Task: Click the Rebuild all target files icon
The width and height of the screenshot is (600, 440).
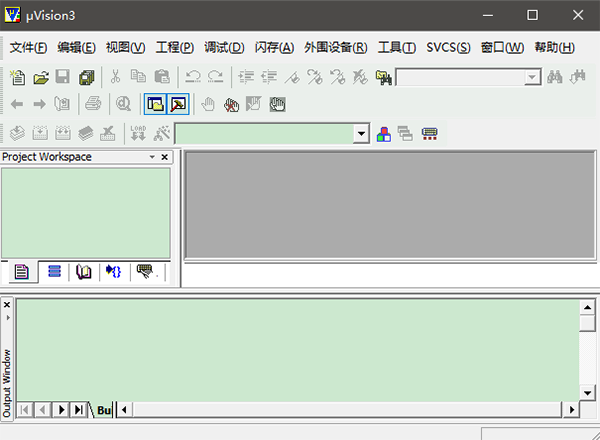Action: tap(63, 134)
